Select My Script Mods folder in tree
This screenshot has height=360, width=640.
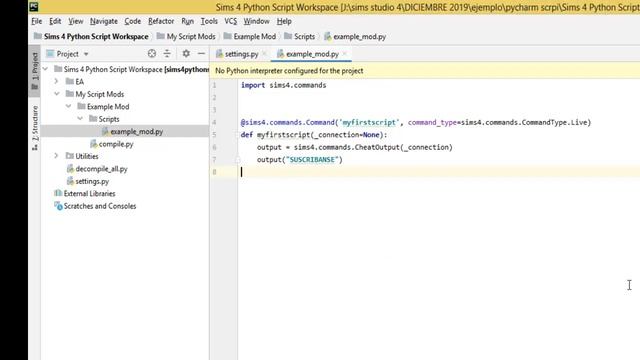click(95, 94)
